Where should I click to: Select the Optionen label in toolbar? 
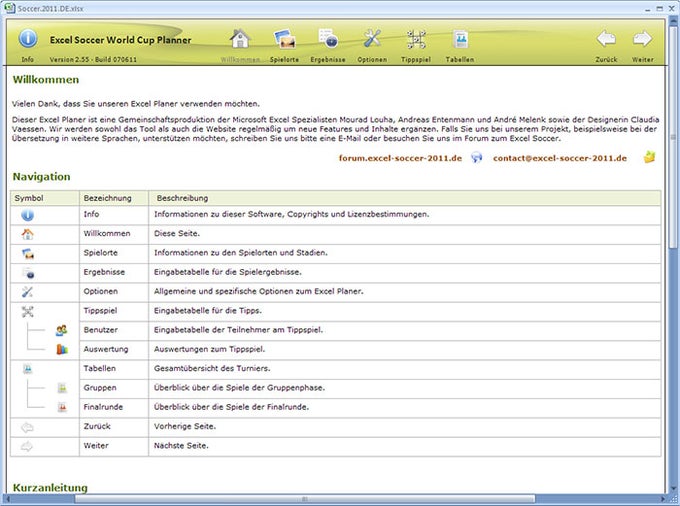coord(372,59)
